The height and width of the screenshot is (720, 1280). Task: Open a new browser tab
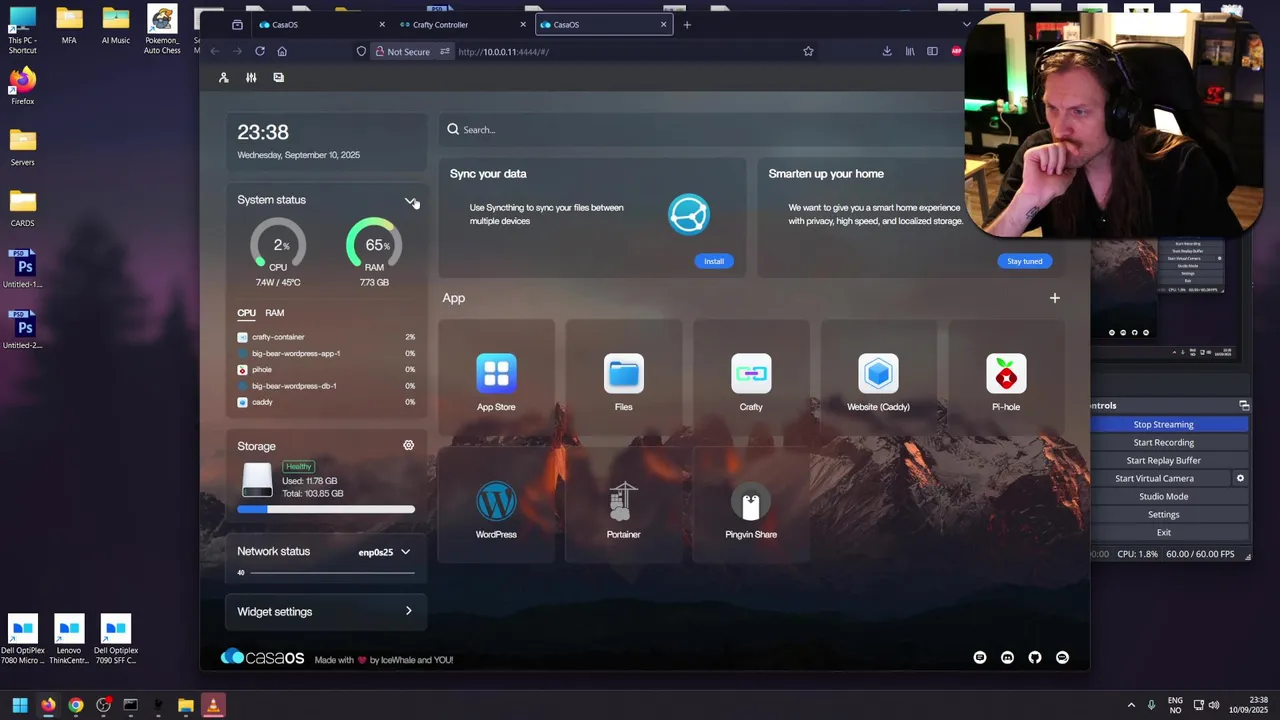(687, 24)
